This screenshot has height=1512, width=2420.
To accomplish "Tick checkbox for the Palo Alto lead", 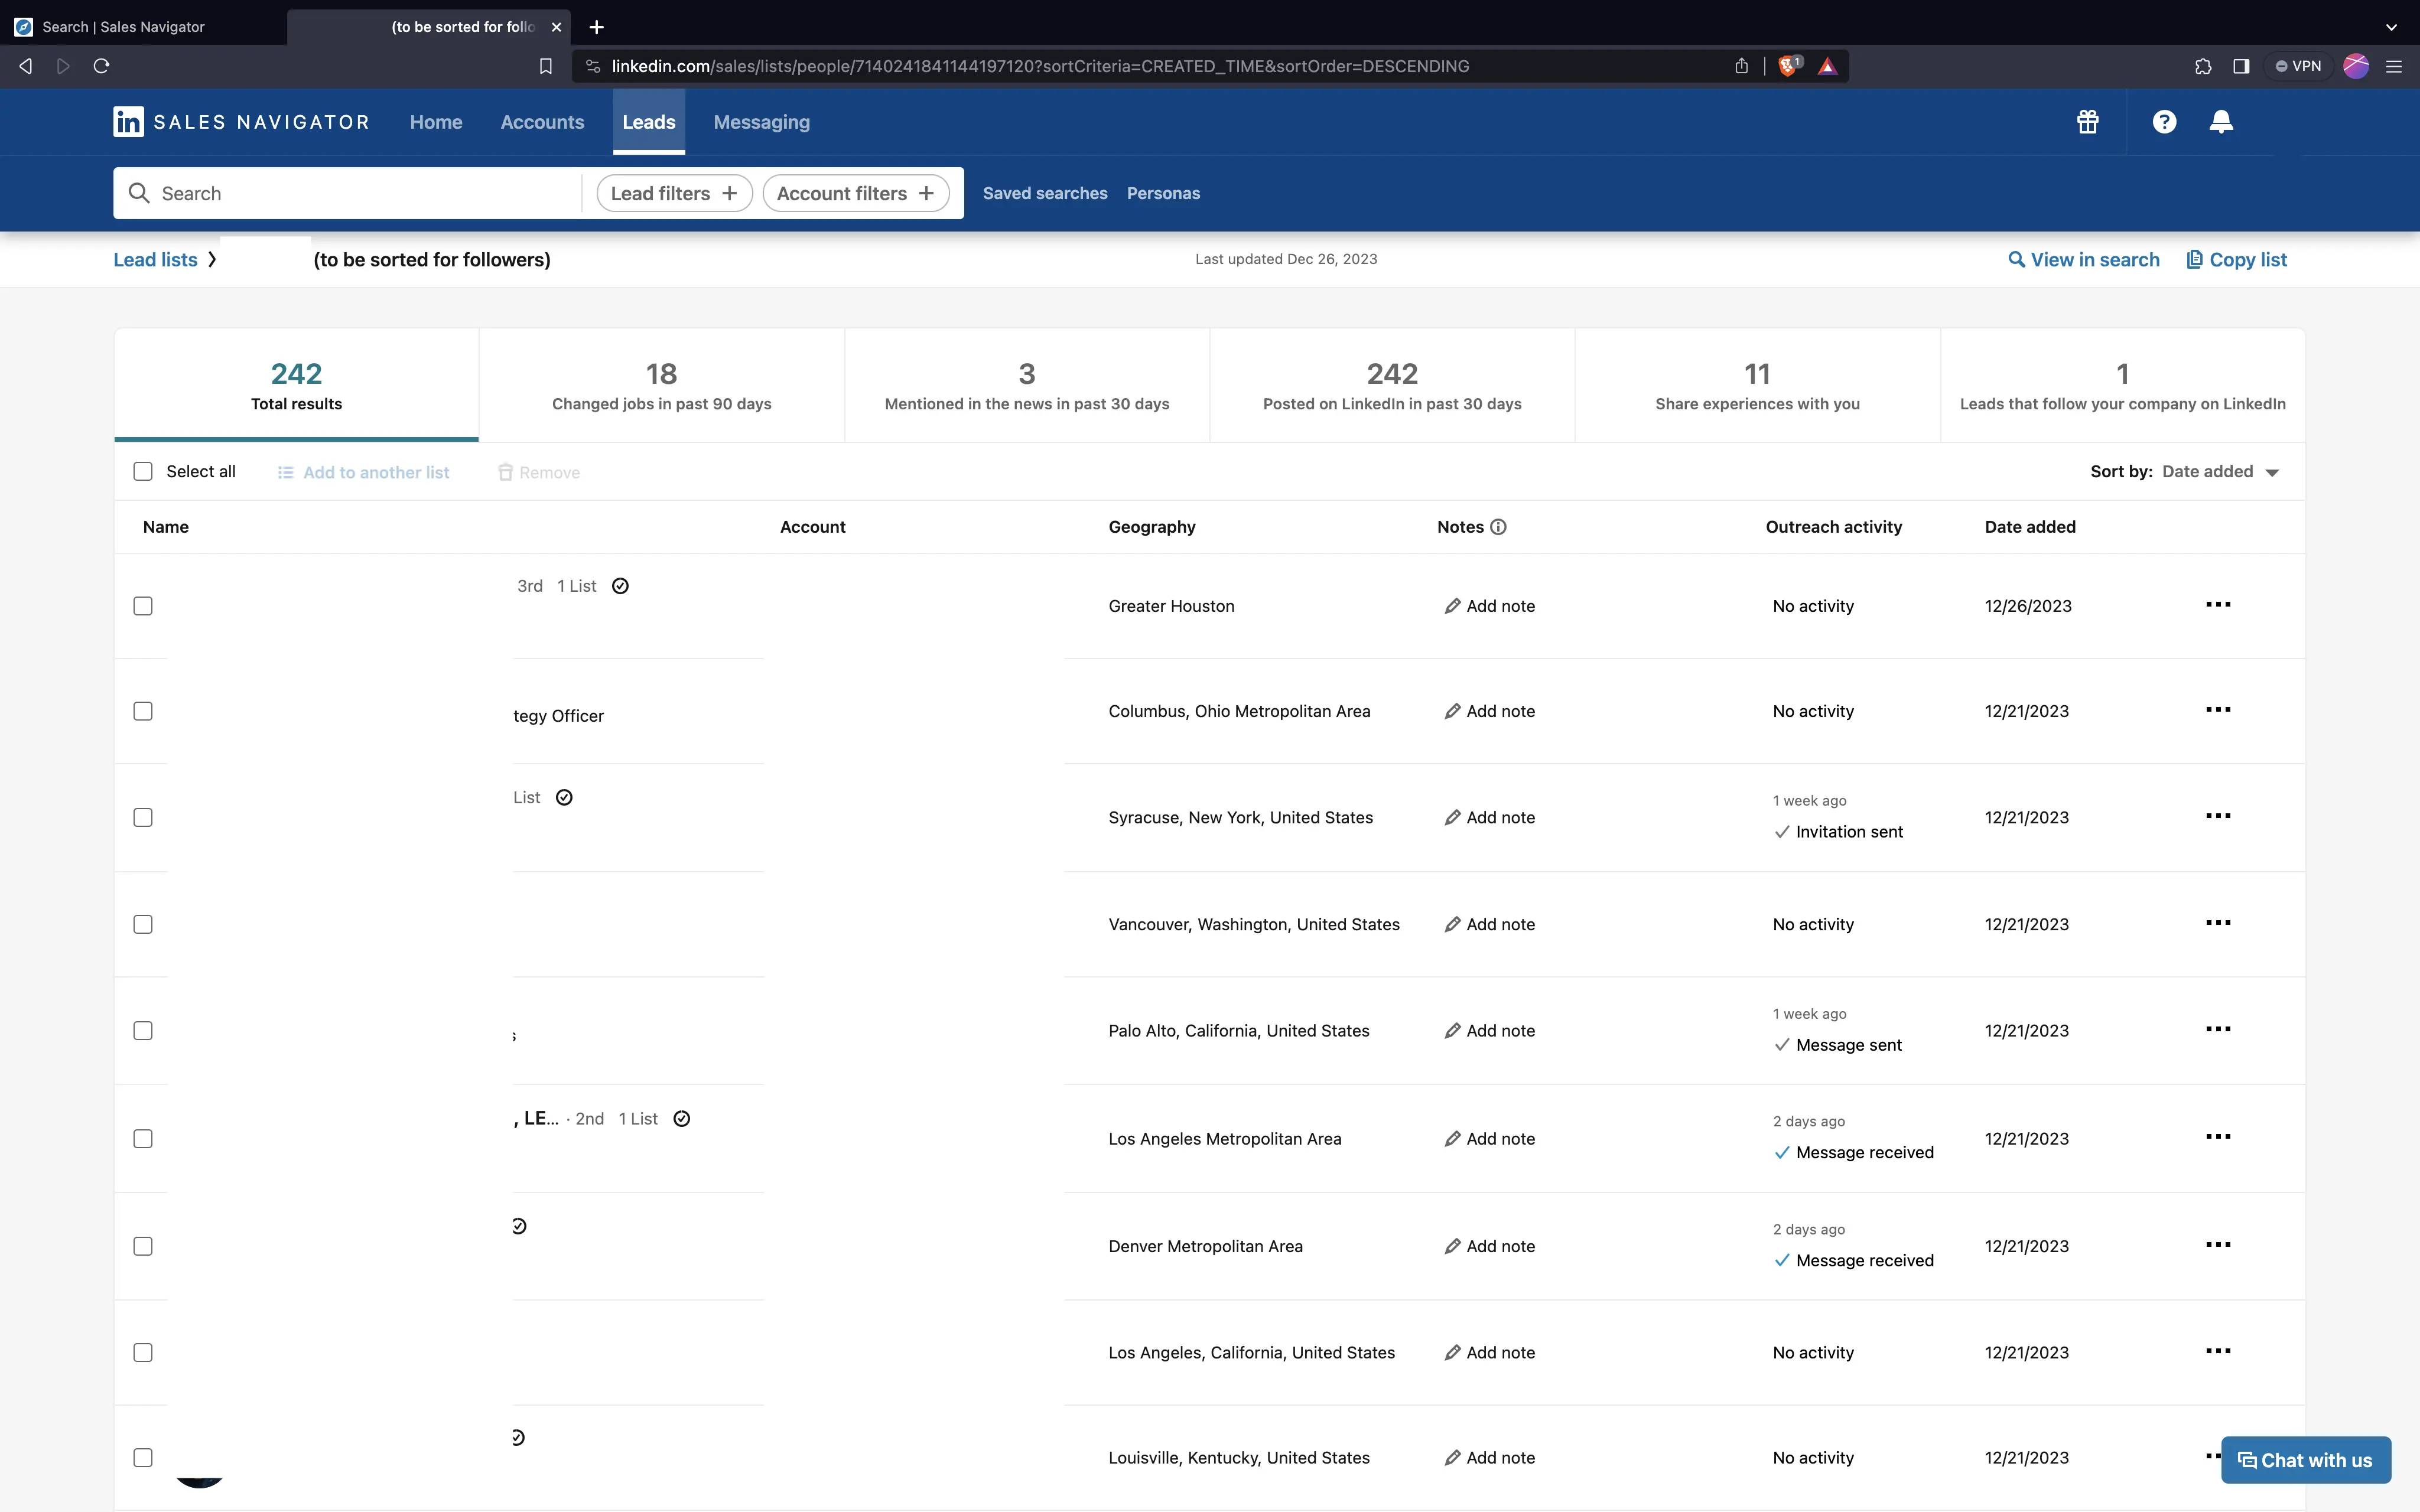I will pos(143,1031).
